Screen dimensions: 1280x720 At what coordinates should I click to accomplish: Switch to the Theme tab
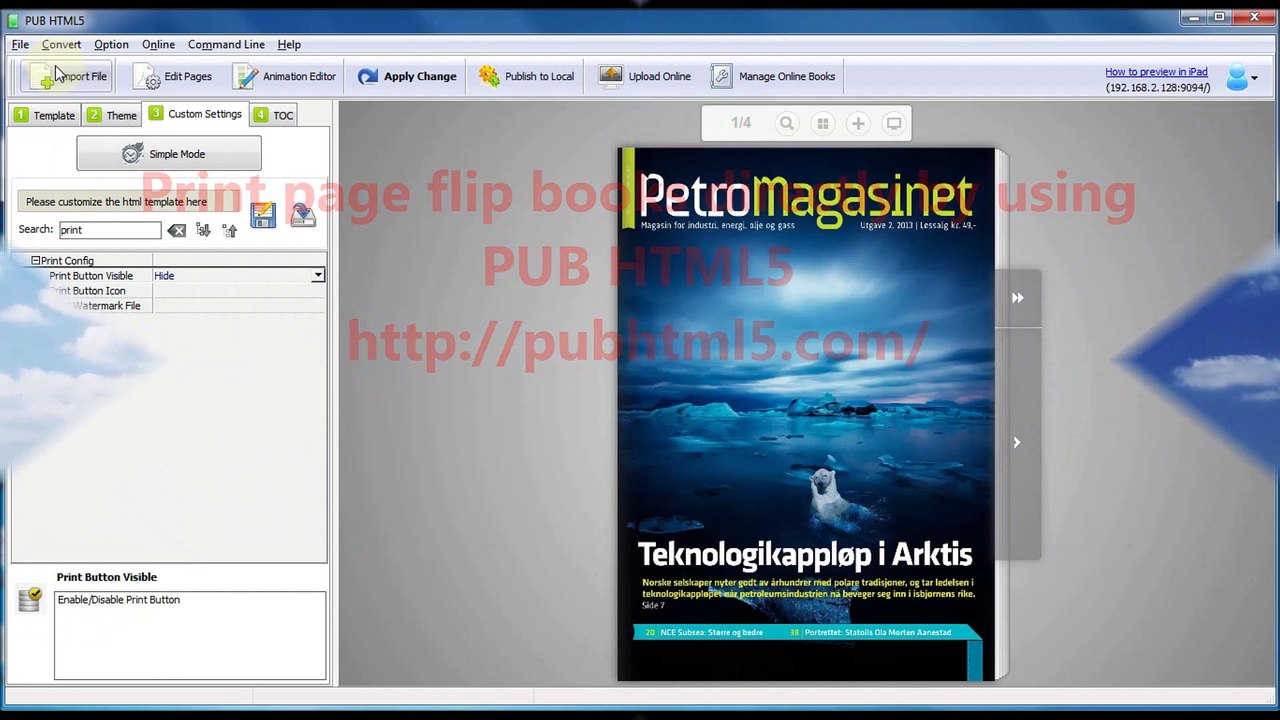tap(111, 115)
